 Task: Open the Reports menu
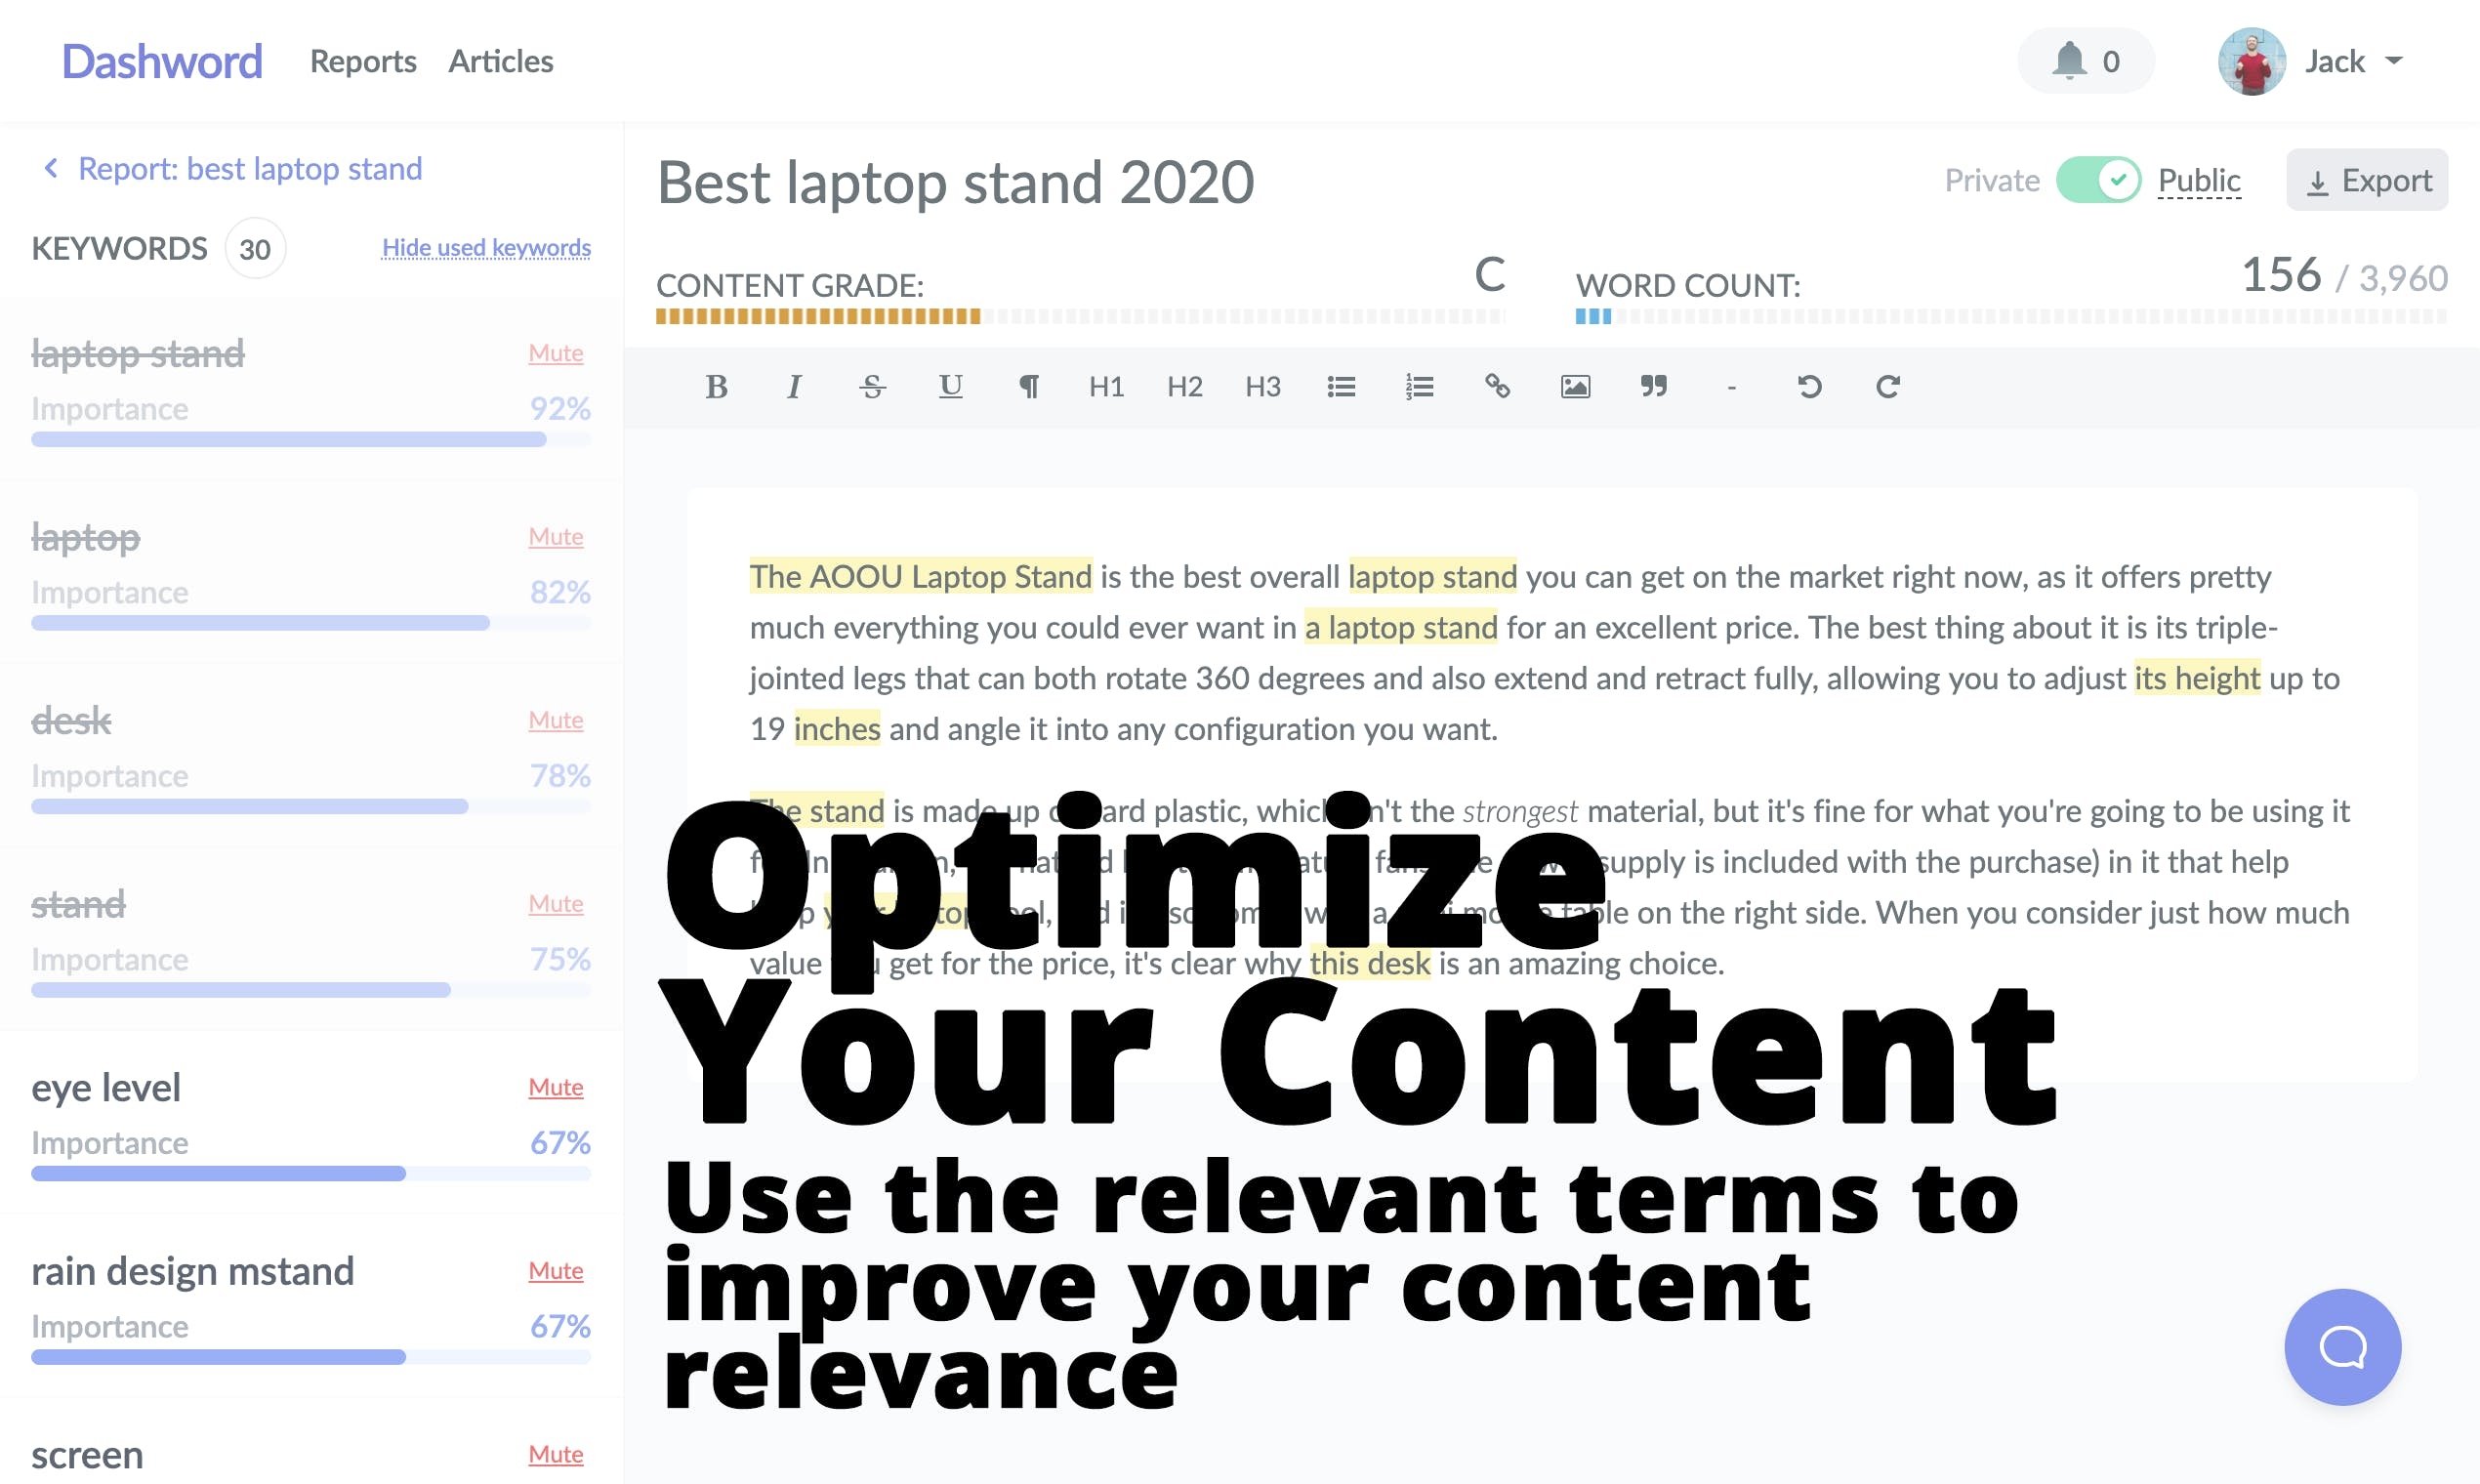tap(363, 61)
